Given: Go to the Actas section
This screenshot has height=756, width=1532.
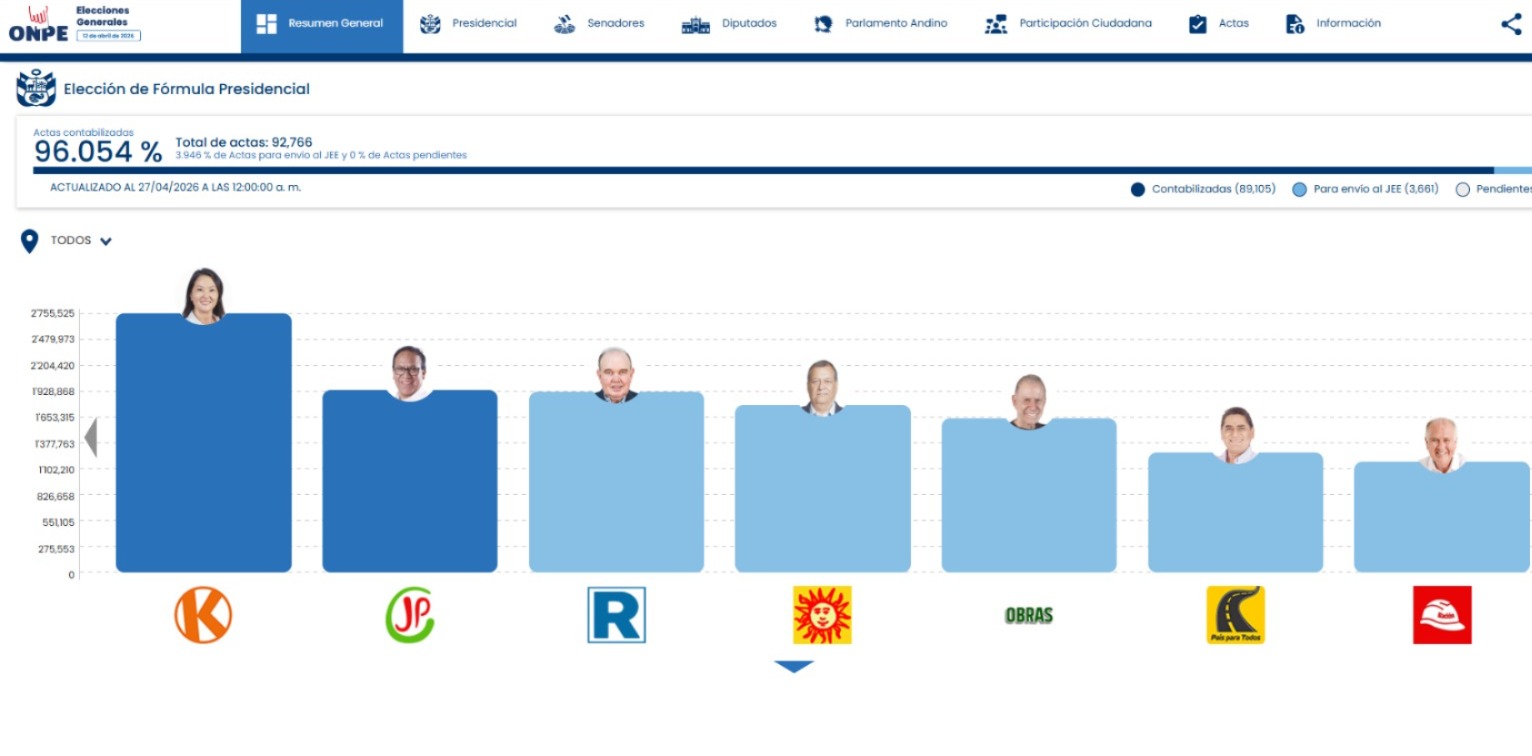Looking at the screenshot, I should [1219, 24].
